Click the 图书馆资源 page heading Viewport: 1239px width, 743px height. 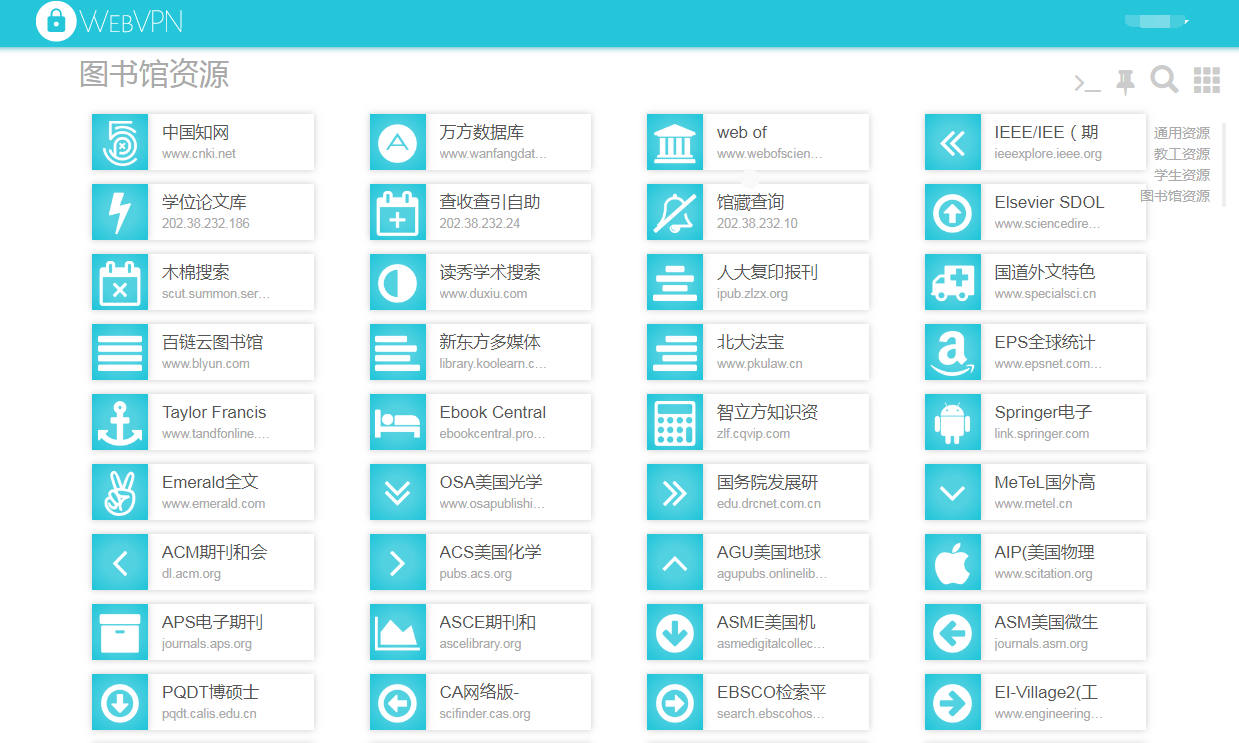(x=154, y=73)
